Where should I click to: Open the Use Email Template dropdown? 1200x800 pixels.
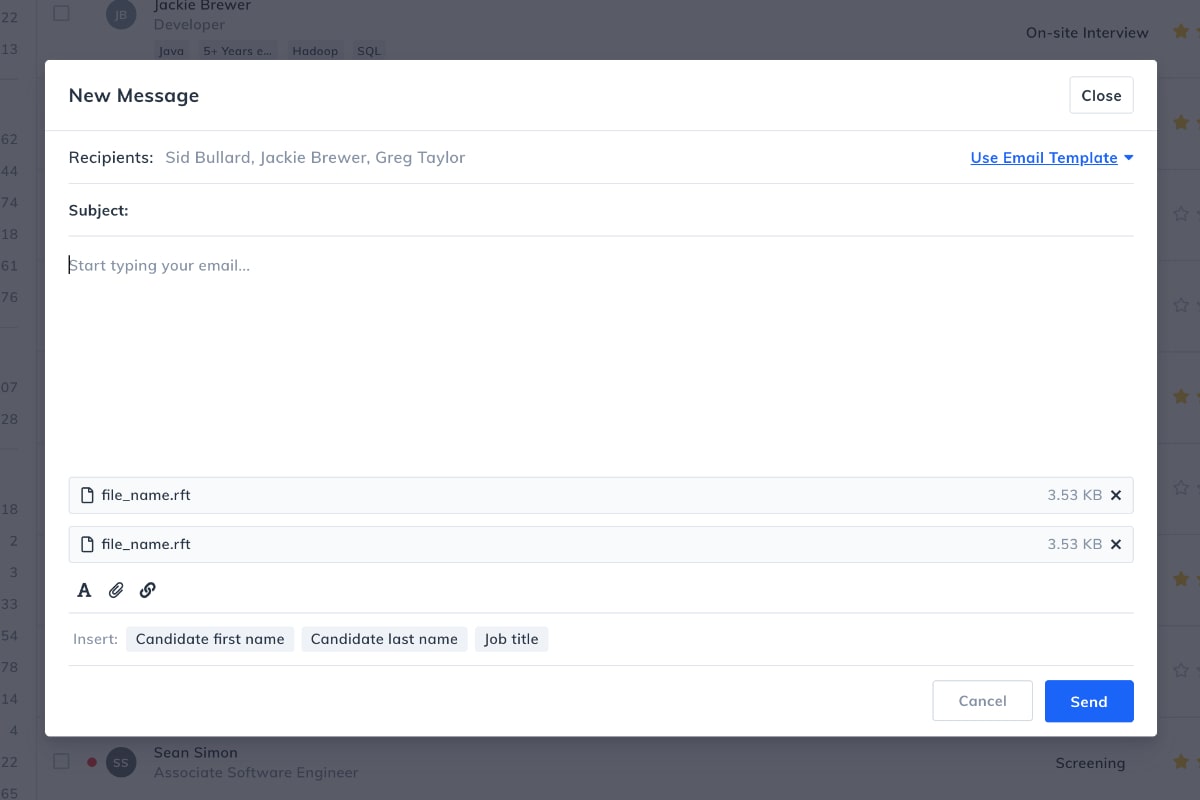coord(1043,157)
